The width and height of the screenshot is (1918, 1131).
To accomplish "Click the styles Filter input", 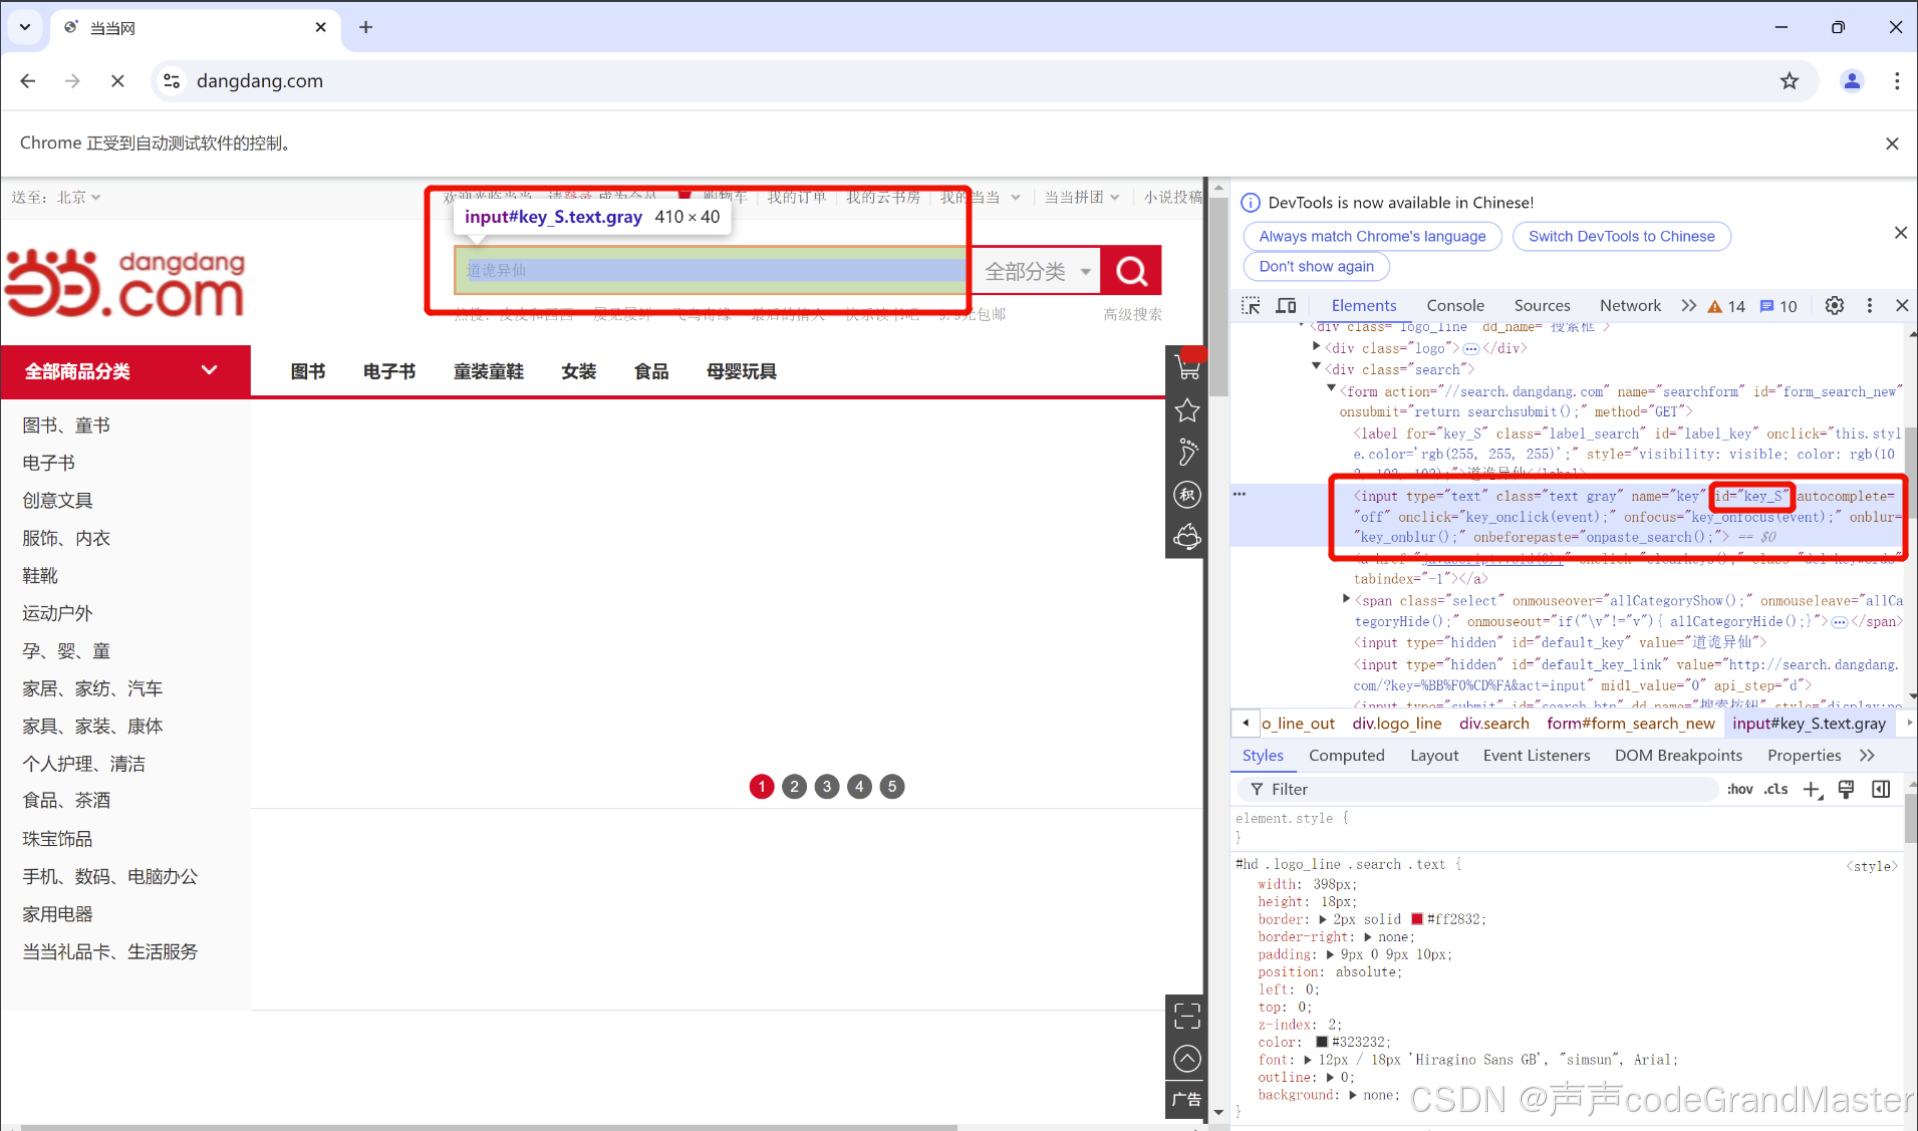I will 1478,789.
